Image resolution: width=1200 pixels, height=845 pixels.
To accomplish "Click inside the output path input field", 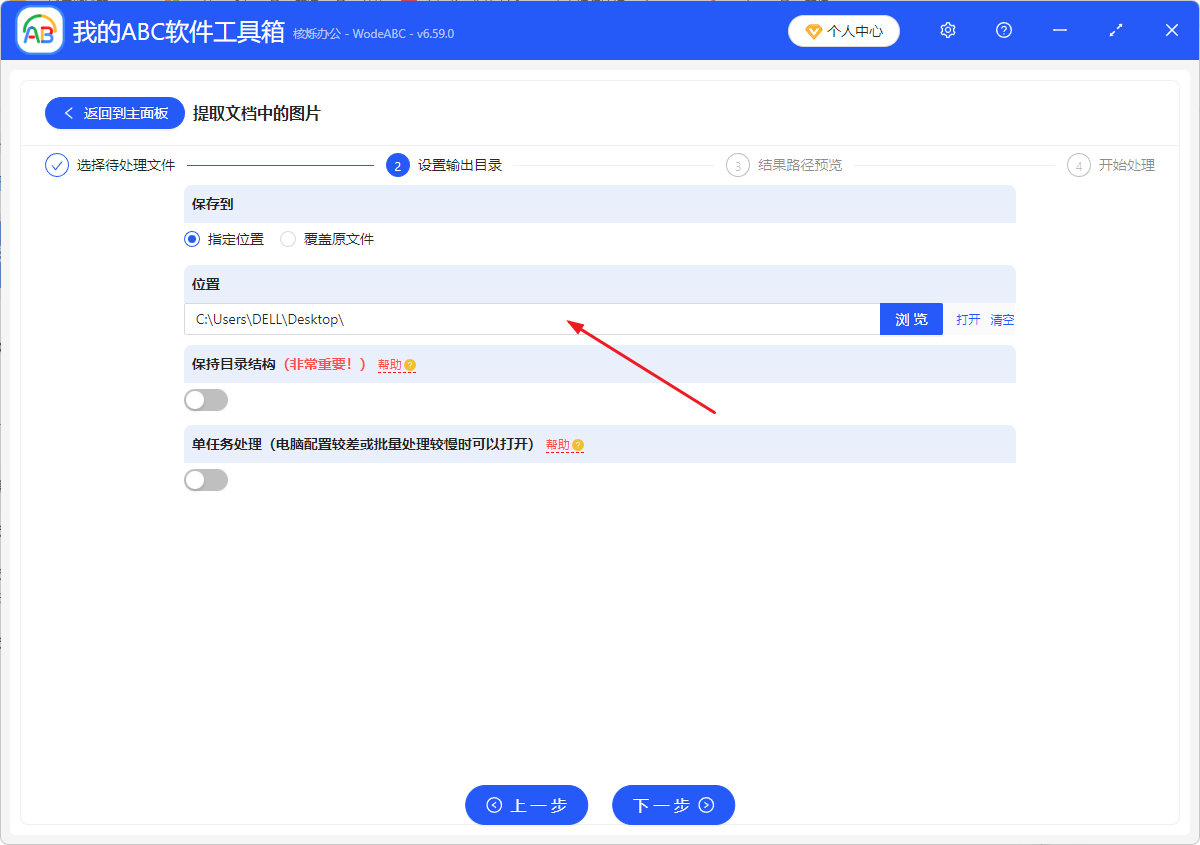I will (500, 318).
